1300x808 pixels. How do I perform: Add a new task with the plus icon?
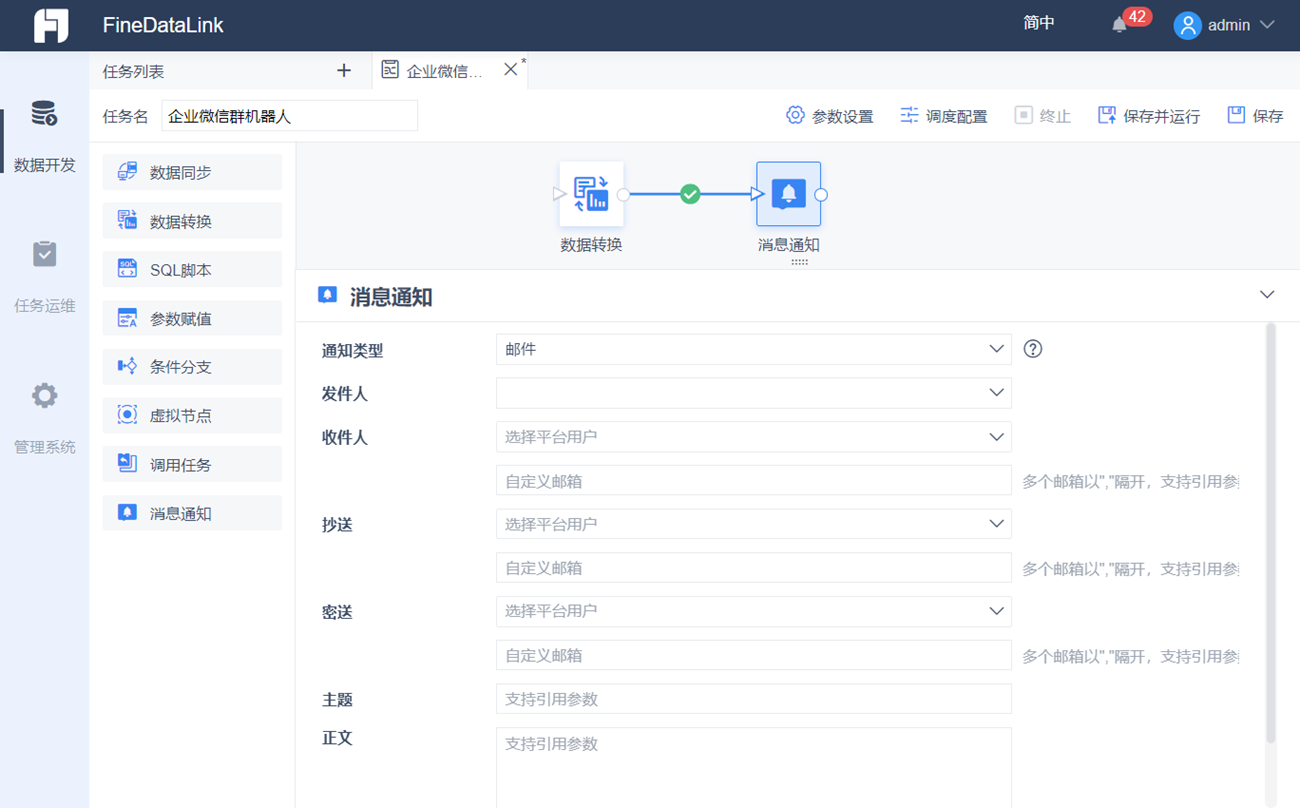pos(344,70)
